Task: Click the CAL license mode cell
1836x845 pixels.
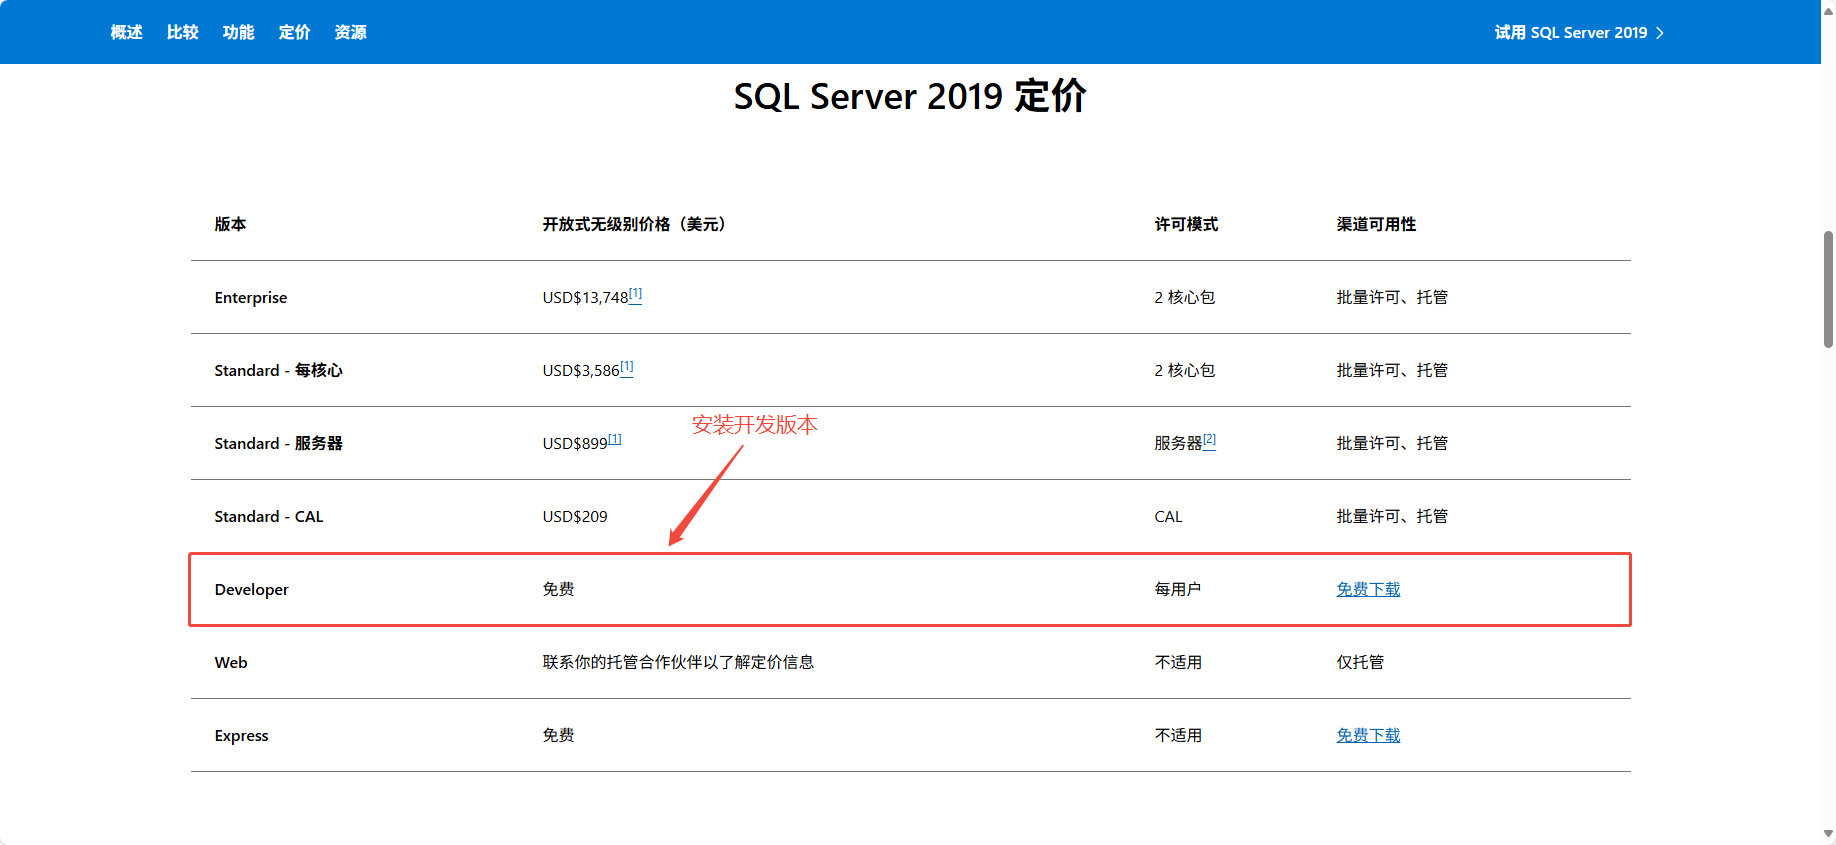Action: point(1168,516)
